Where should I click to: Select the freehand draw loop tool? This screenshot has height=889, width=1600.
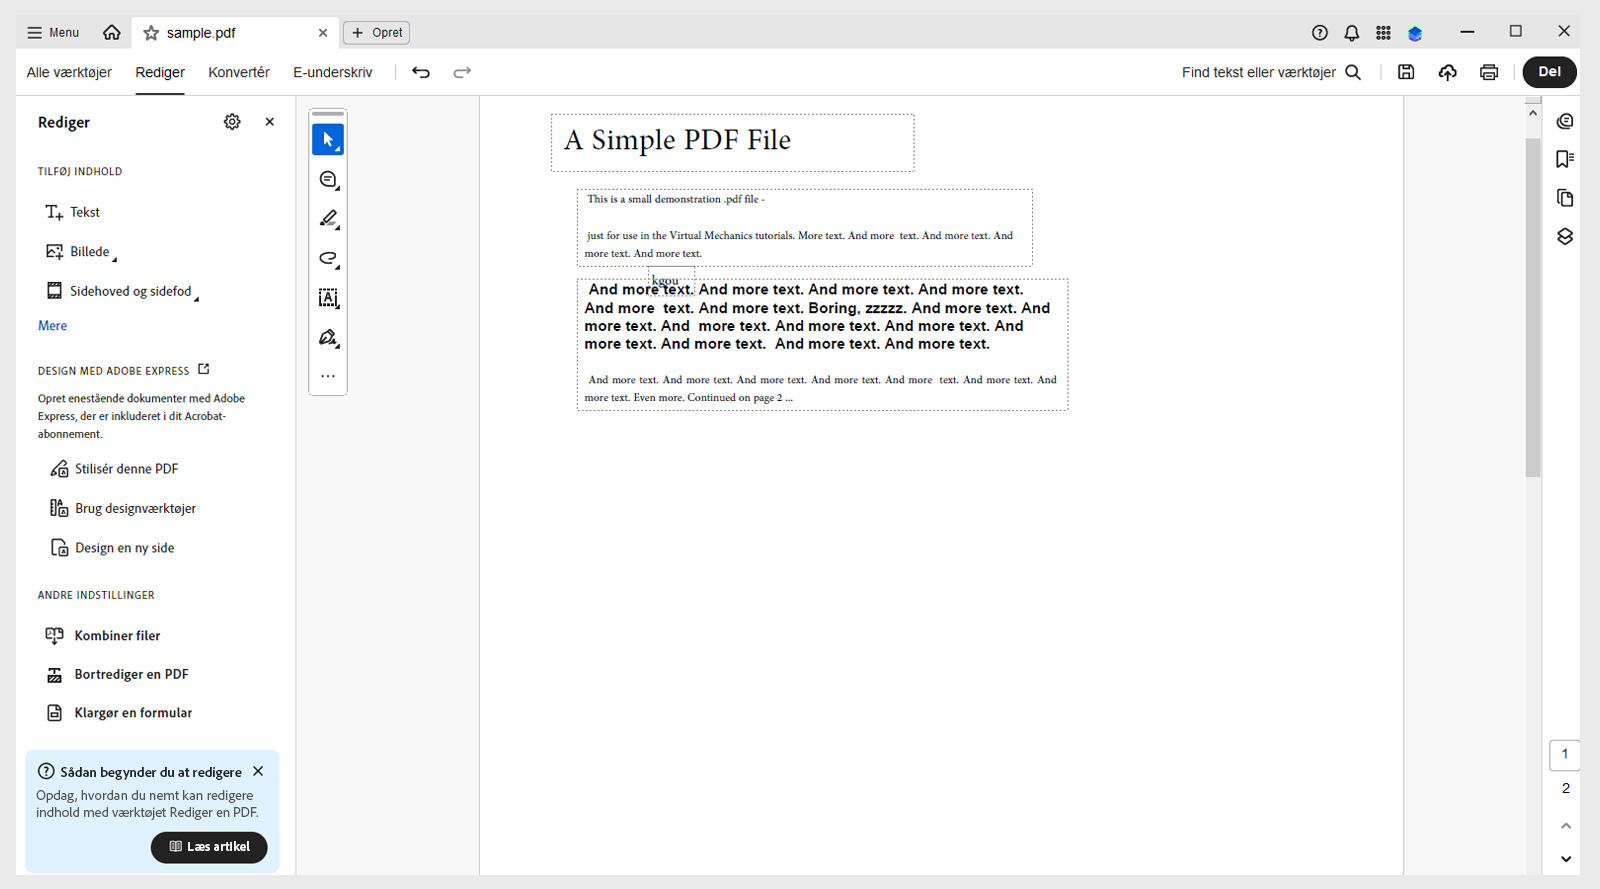pyautogui.click(x=328, y=259)
